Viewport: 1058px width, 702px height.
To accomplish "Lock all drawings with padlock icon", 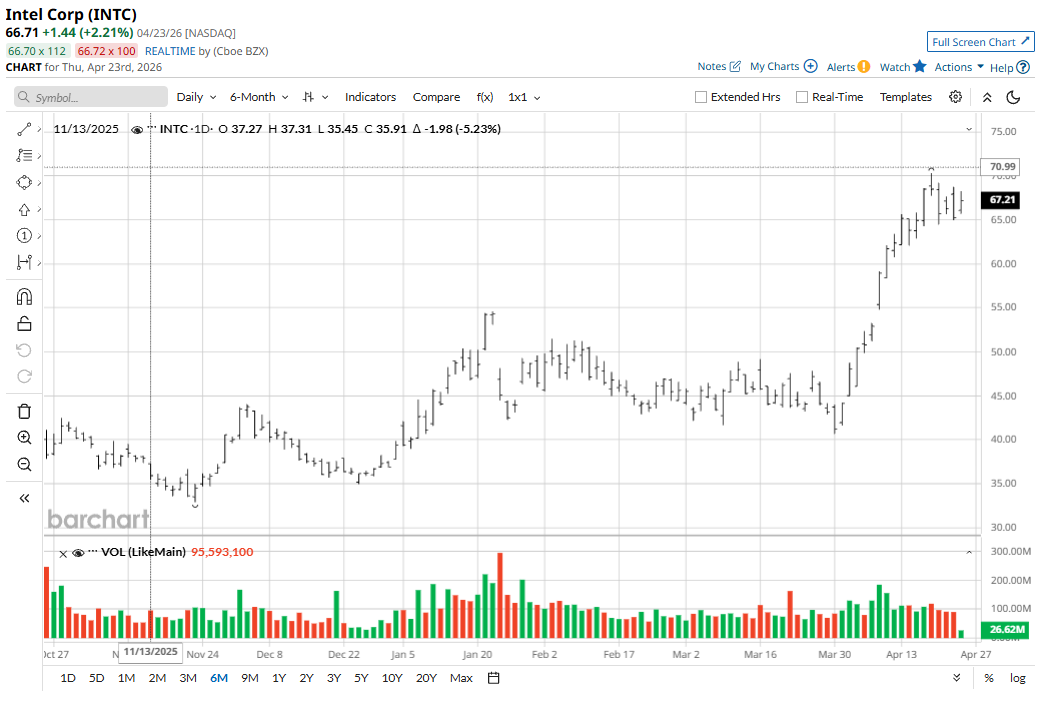I will click(24, 324).
